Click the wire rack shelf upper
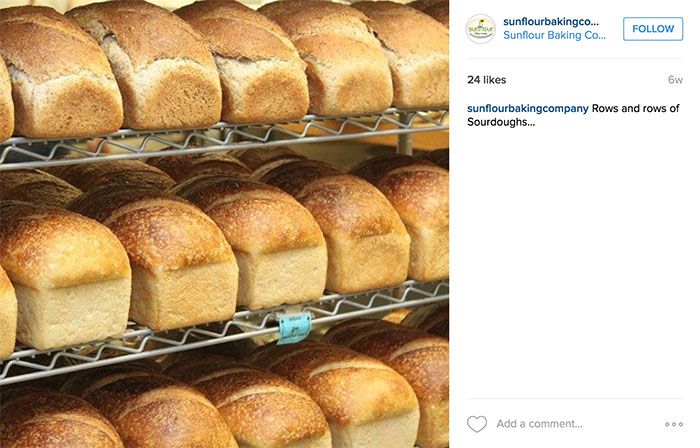This screenshot has width=700, height=448. [x=224, y=138]
